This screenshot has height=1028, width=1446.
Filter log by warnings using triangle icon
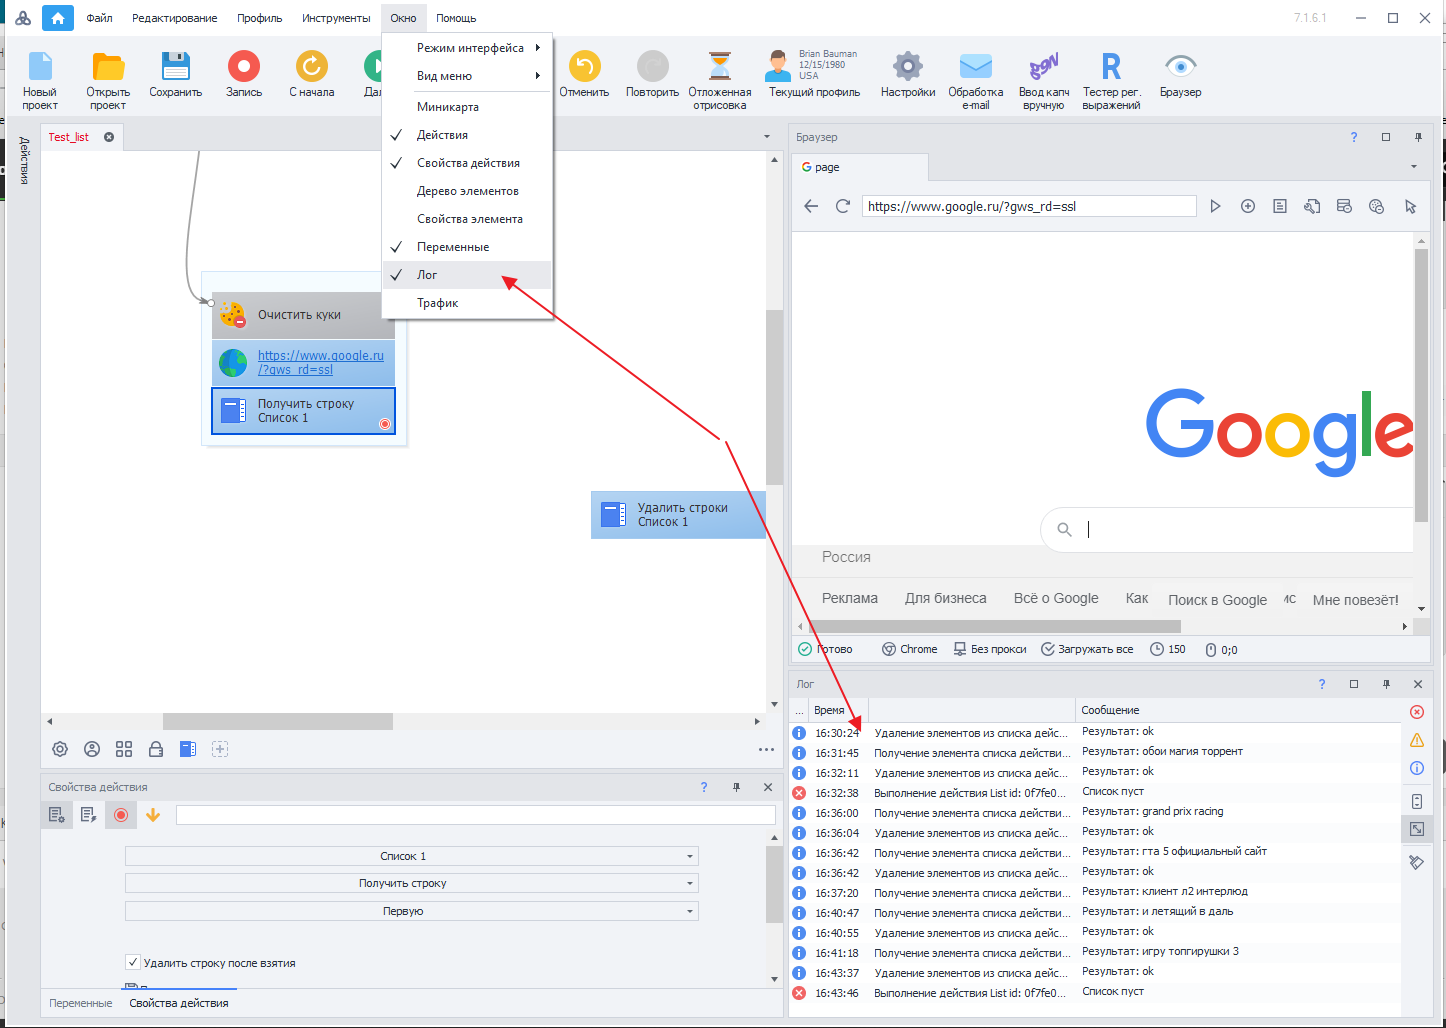1417,740
